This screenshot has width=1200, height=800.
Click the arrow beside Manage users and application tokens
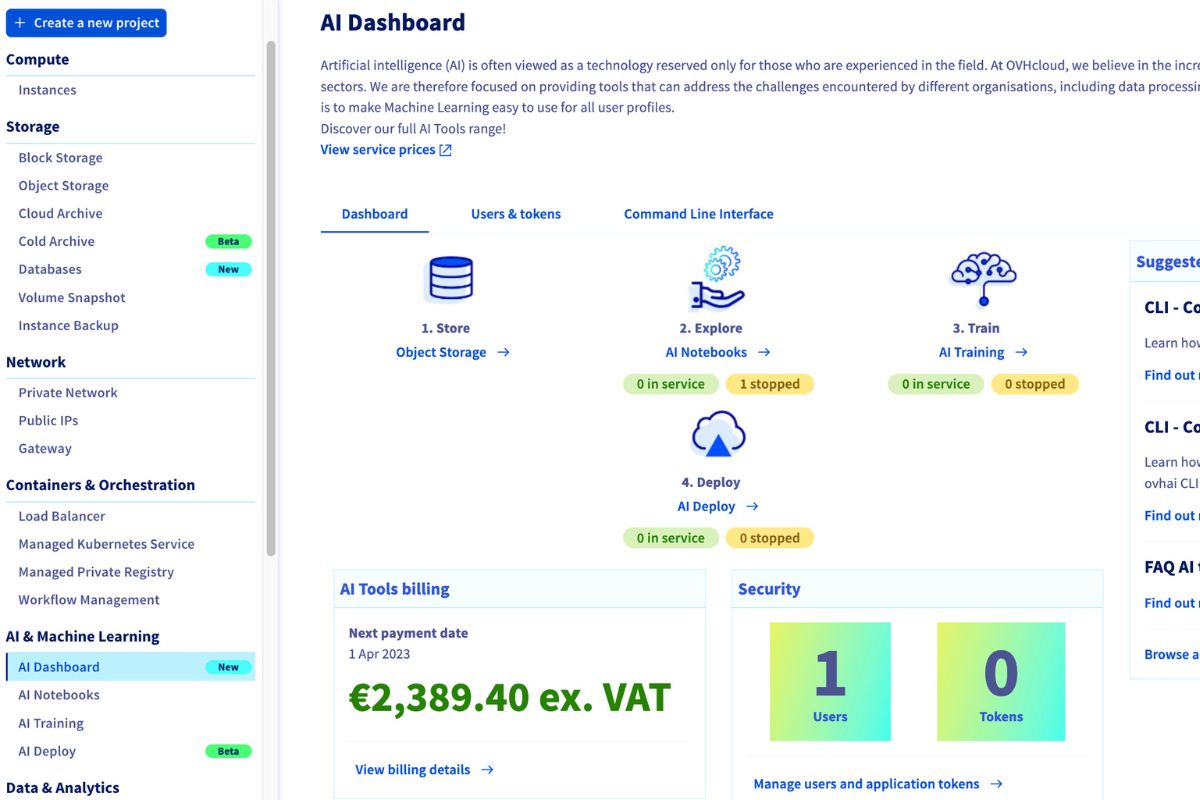point(996,784)
